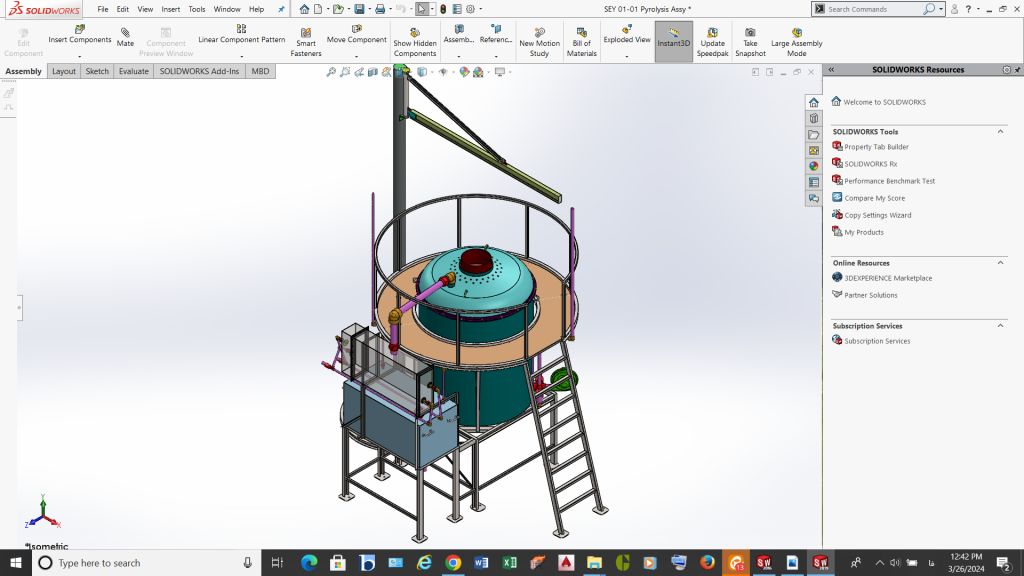Screen dimensions: 1024x576
Task: Open Bill of Materials tool
Action: coord(582,33)
